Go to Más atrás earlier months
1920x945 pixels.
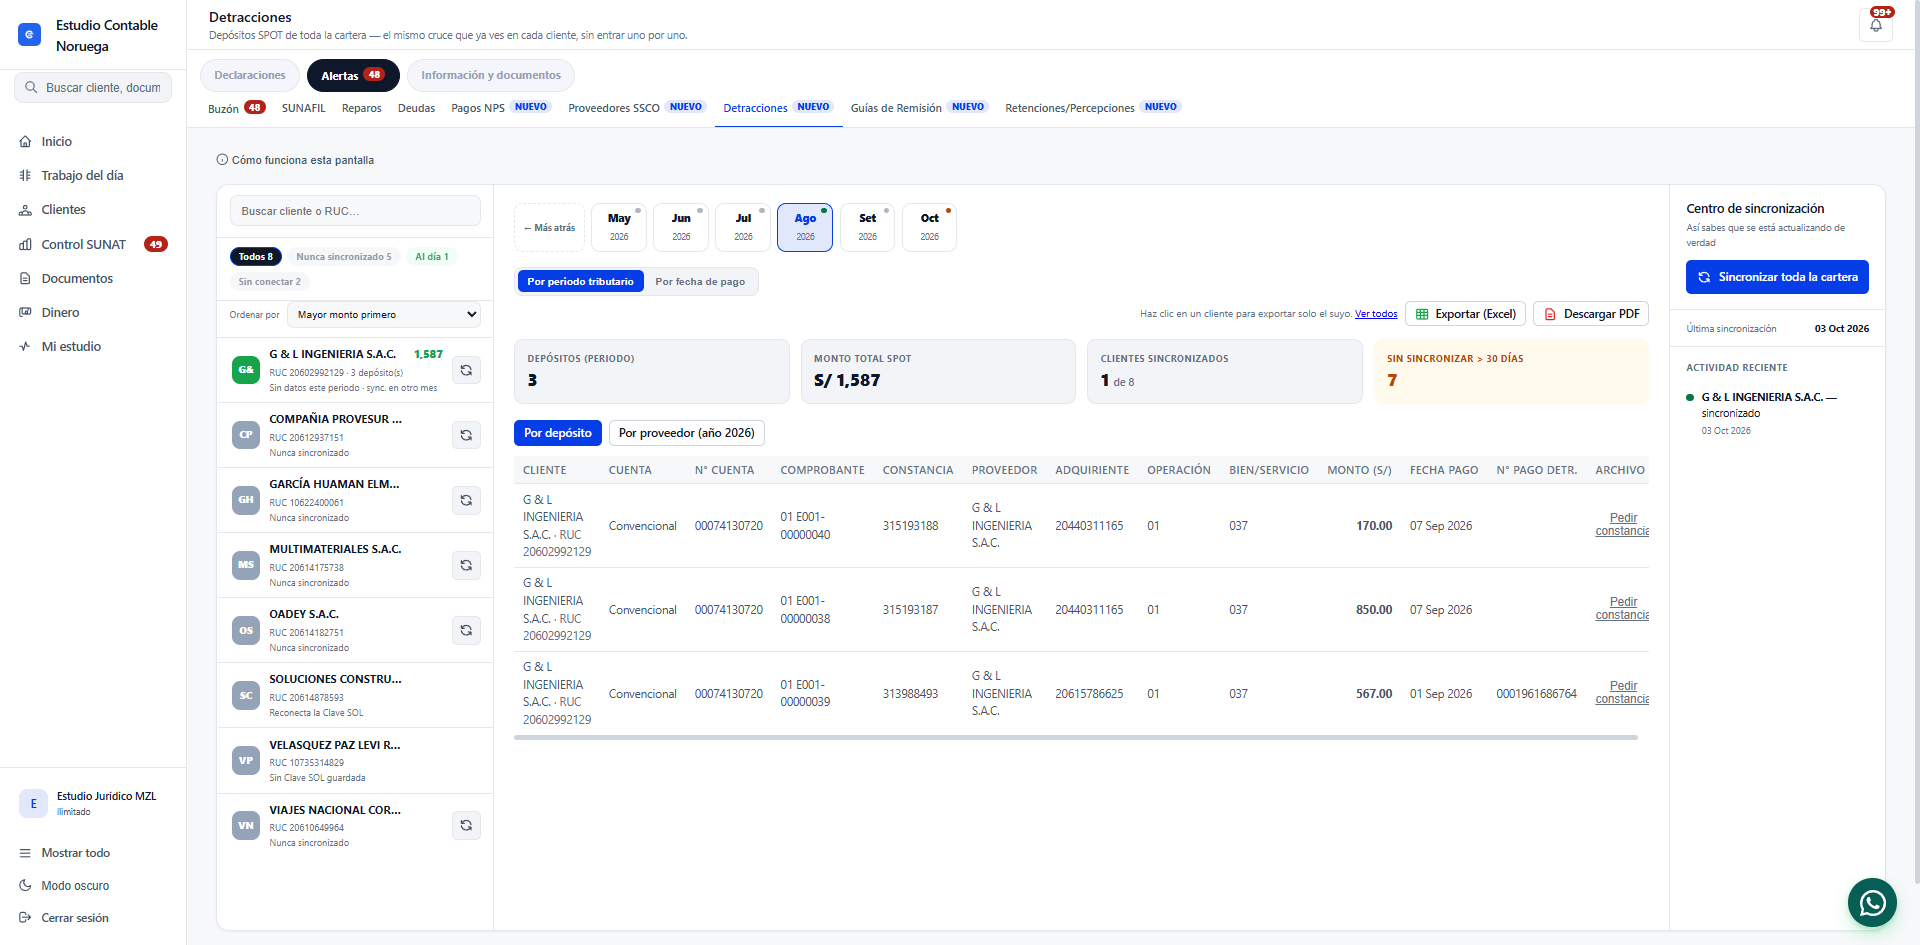point(549,228)
